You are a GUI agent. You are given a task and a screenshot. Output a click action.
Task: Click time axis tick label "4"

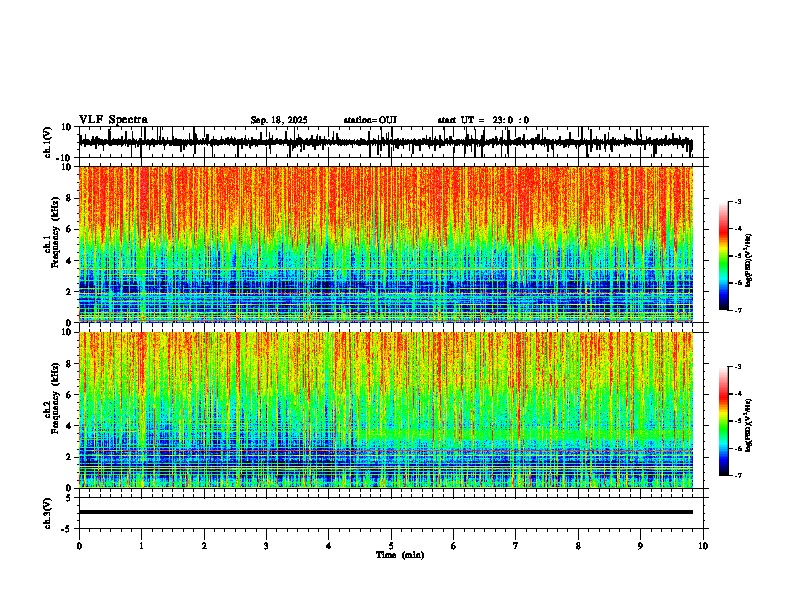[x=329, y=546]
